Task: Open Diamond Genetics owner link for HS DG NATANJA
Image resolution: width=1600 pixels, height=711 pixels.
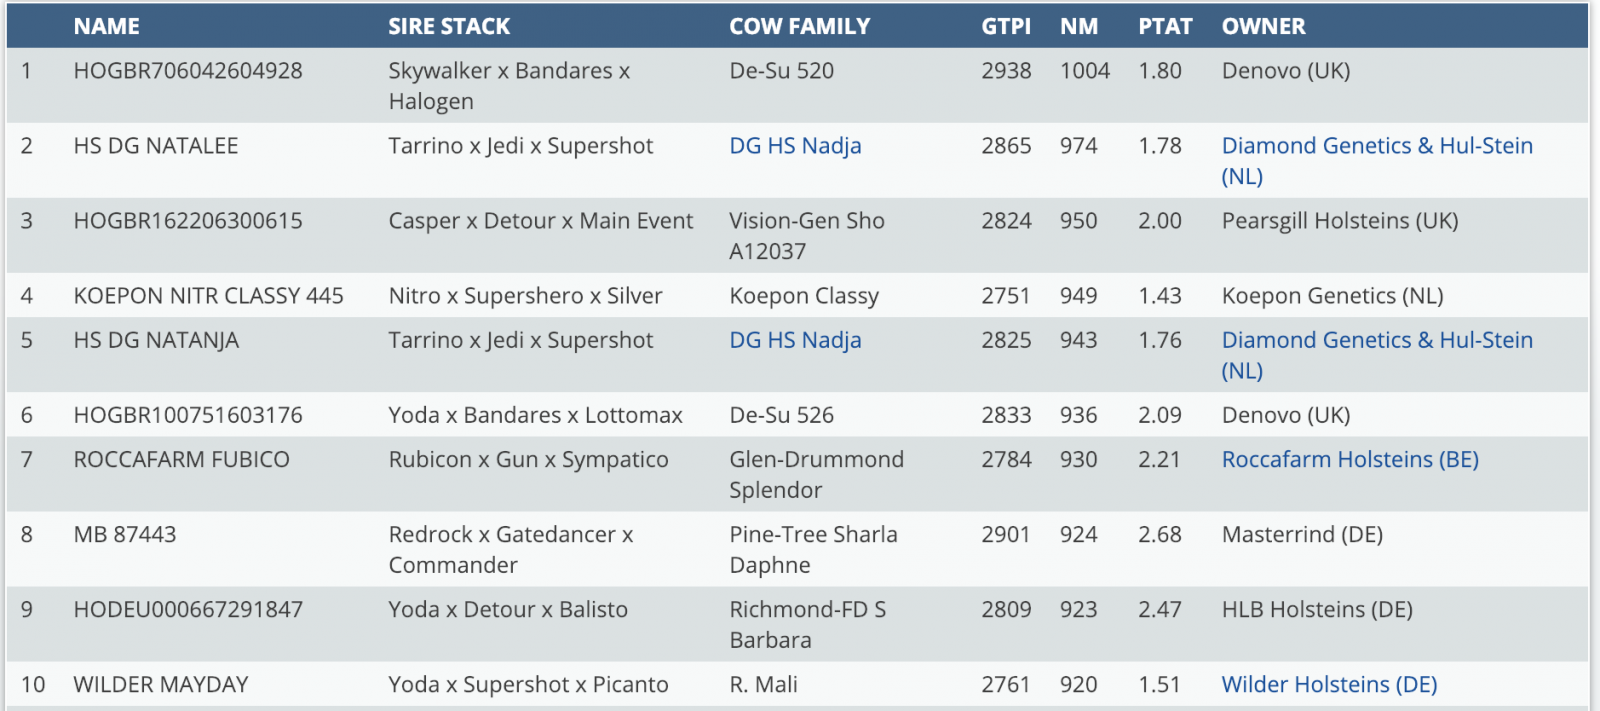Action: click(1376, 340)
